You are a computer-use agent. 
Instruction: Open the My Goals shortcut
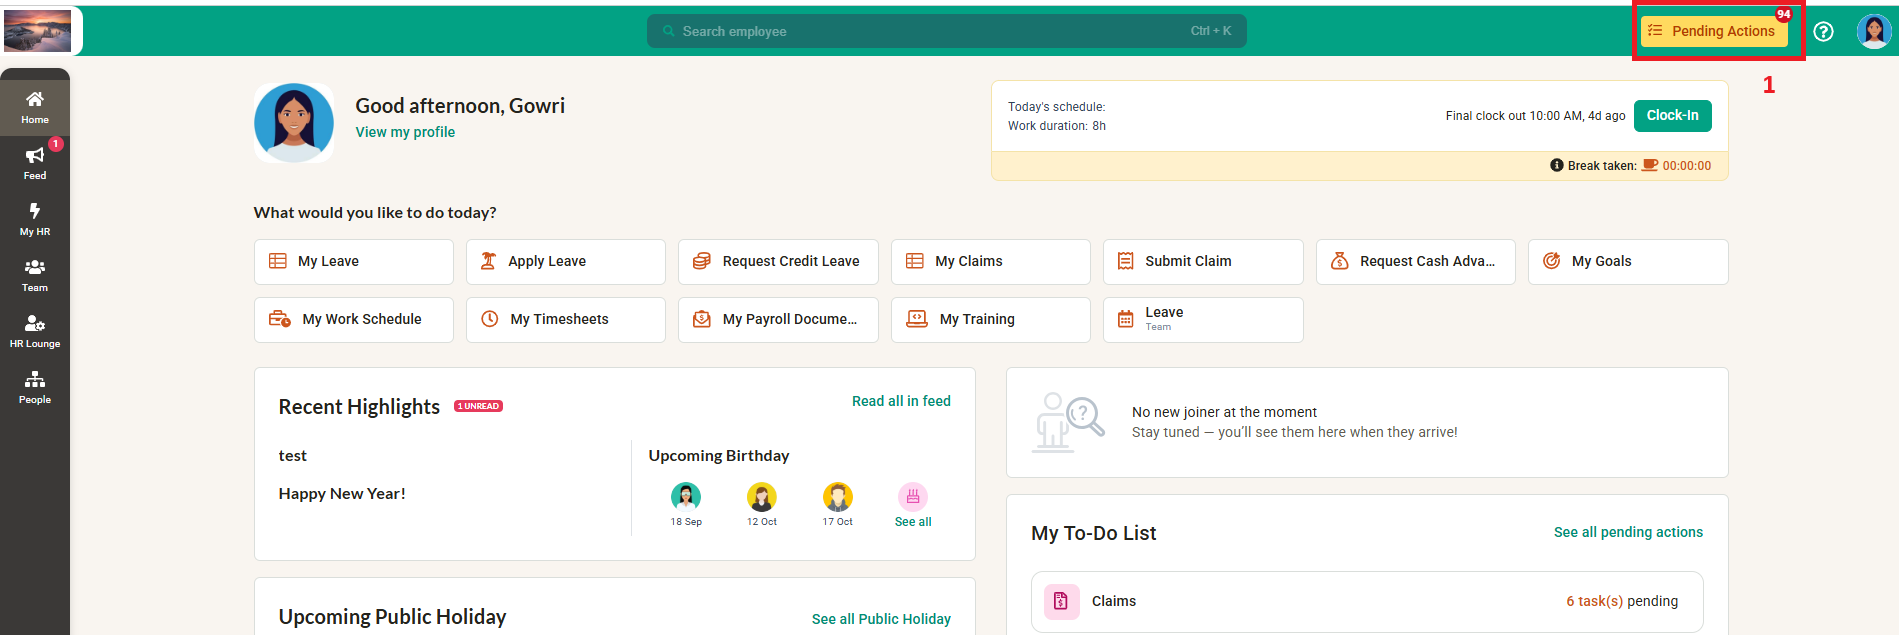tap(1628, 262)
